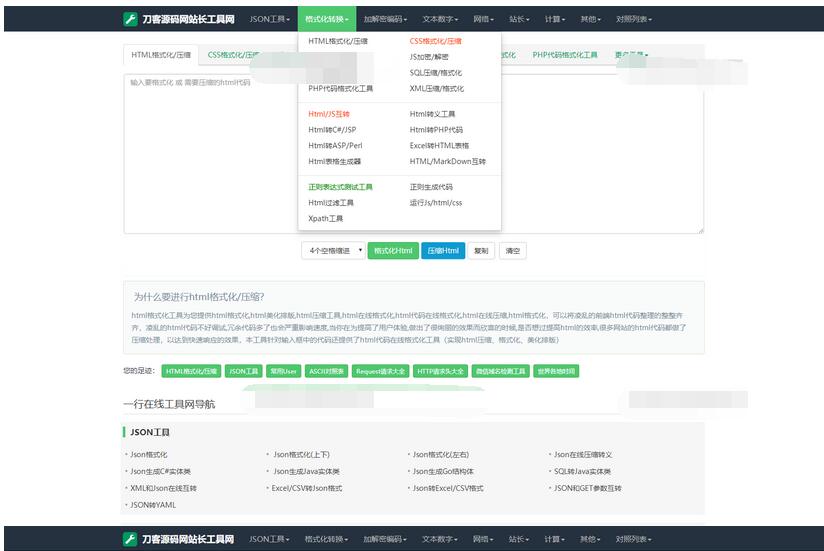Choose HTML/MarkDown互转 menu item
The height and width of the screenshot is (551, 824).
(447, 161)
